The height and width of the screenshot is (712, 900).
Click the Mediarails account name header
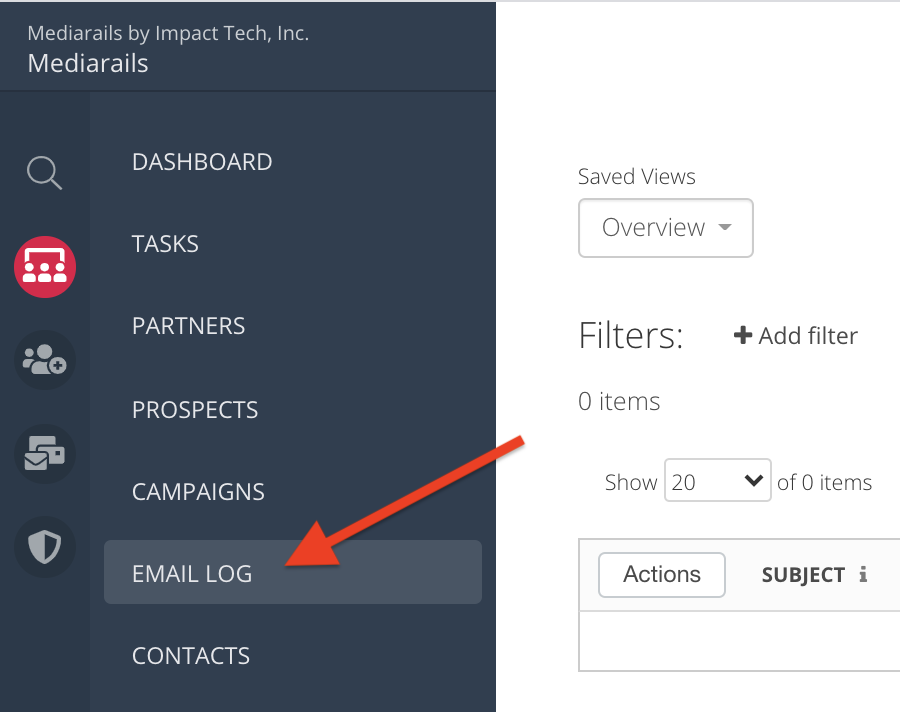click(x=88, y=64)
